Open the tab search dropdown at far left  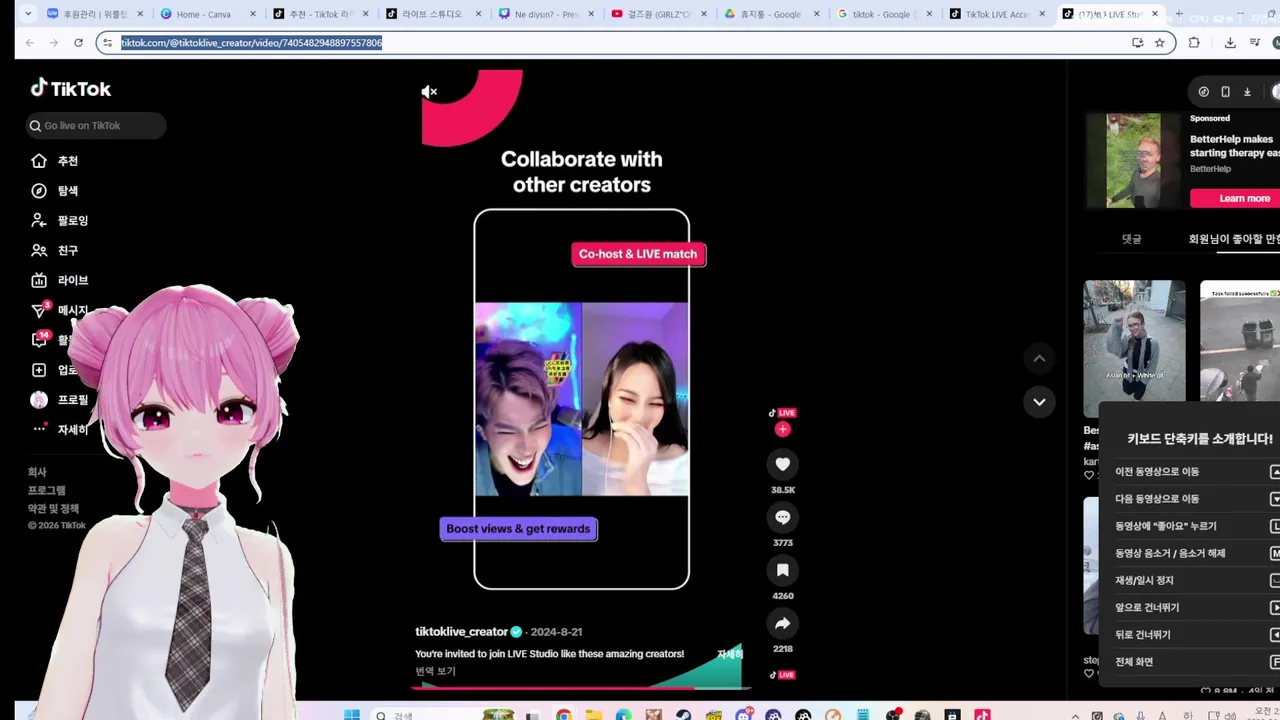click(x=27, y=14)
